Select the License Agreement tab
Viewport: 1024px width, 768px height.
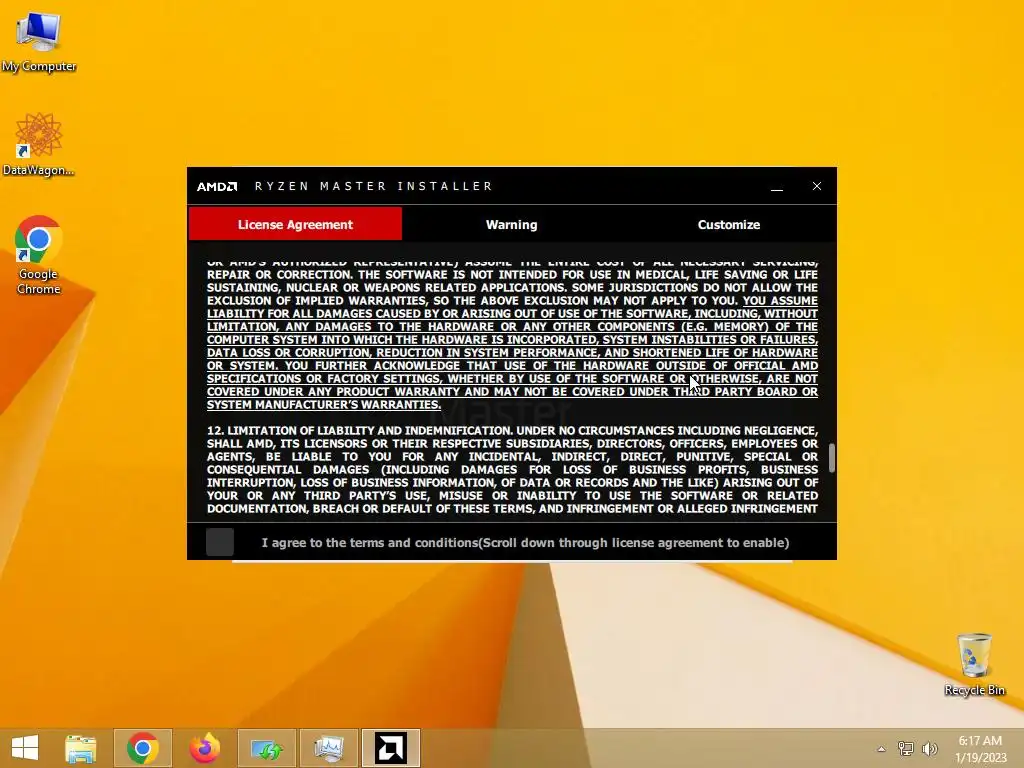(x=295, y=225)
